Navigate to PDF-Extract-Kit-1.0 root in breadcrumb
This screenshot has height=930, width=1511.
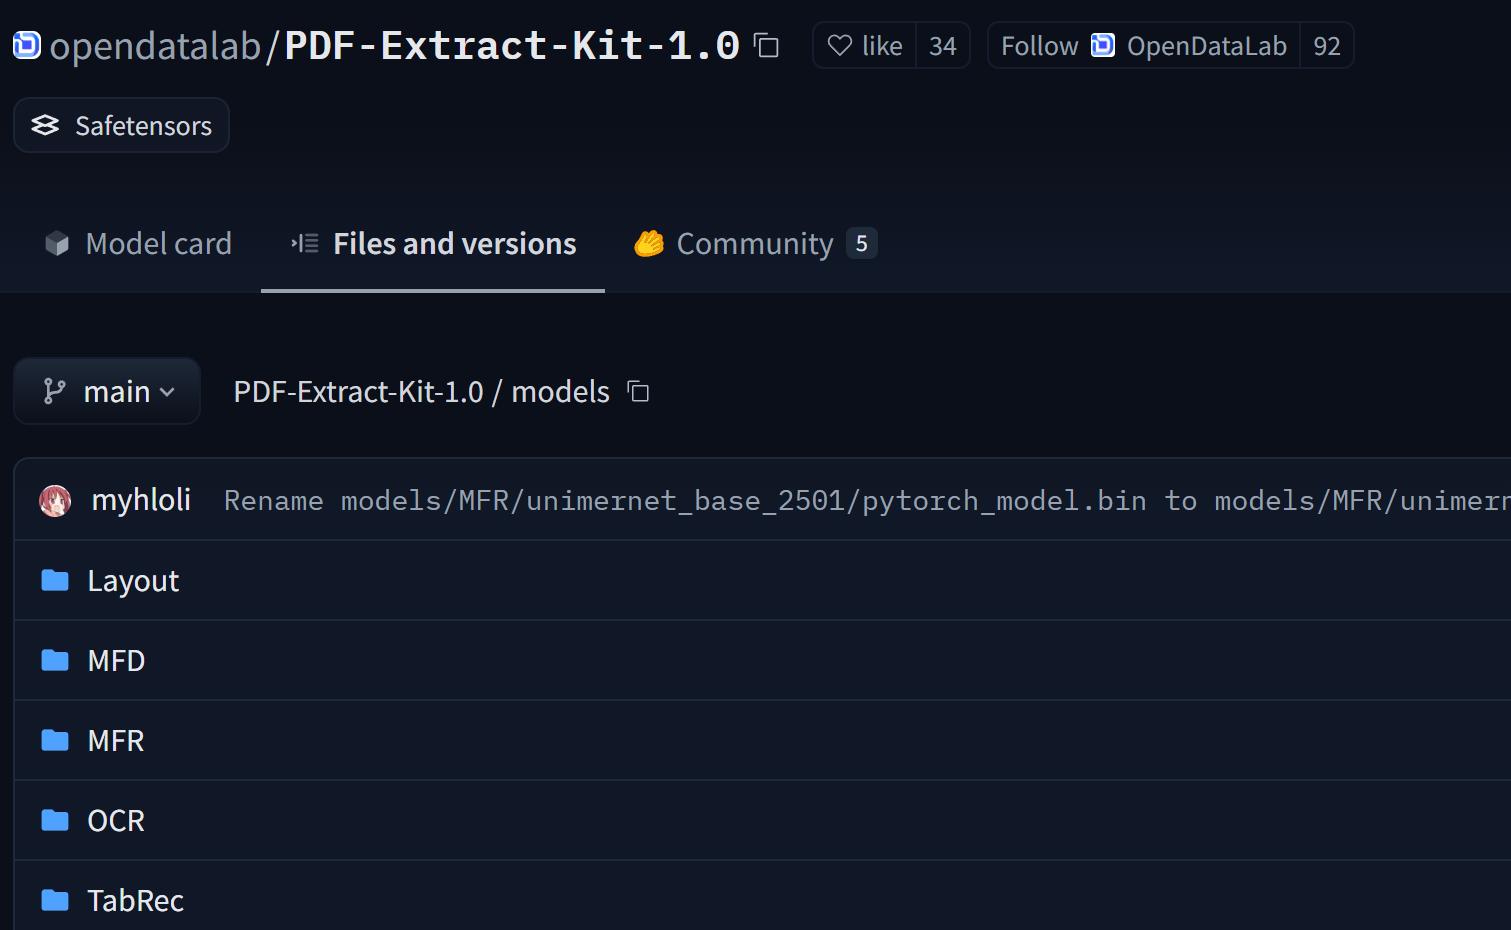coord(358,392)
